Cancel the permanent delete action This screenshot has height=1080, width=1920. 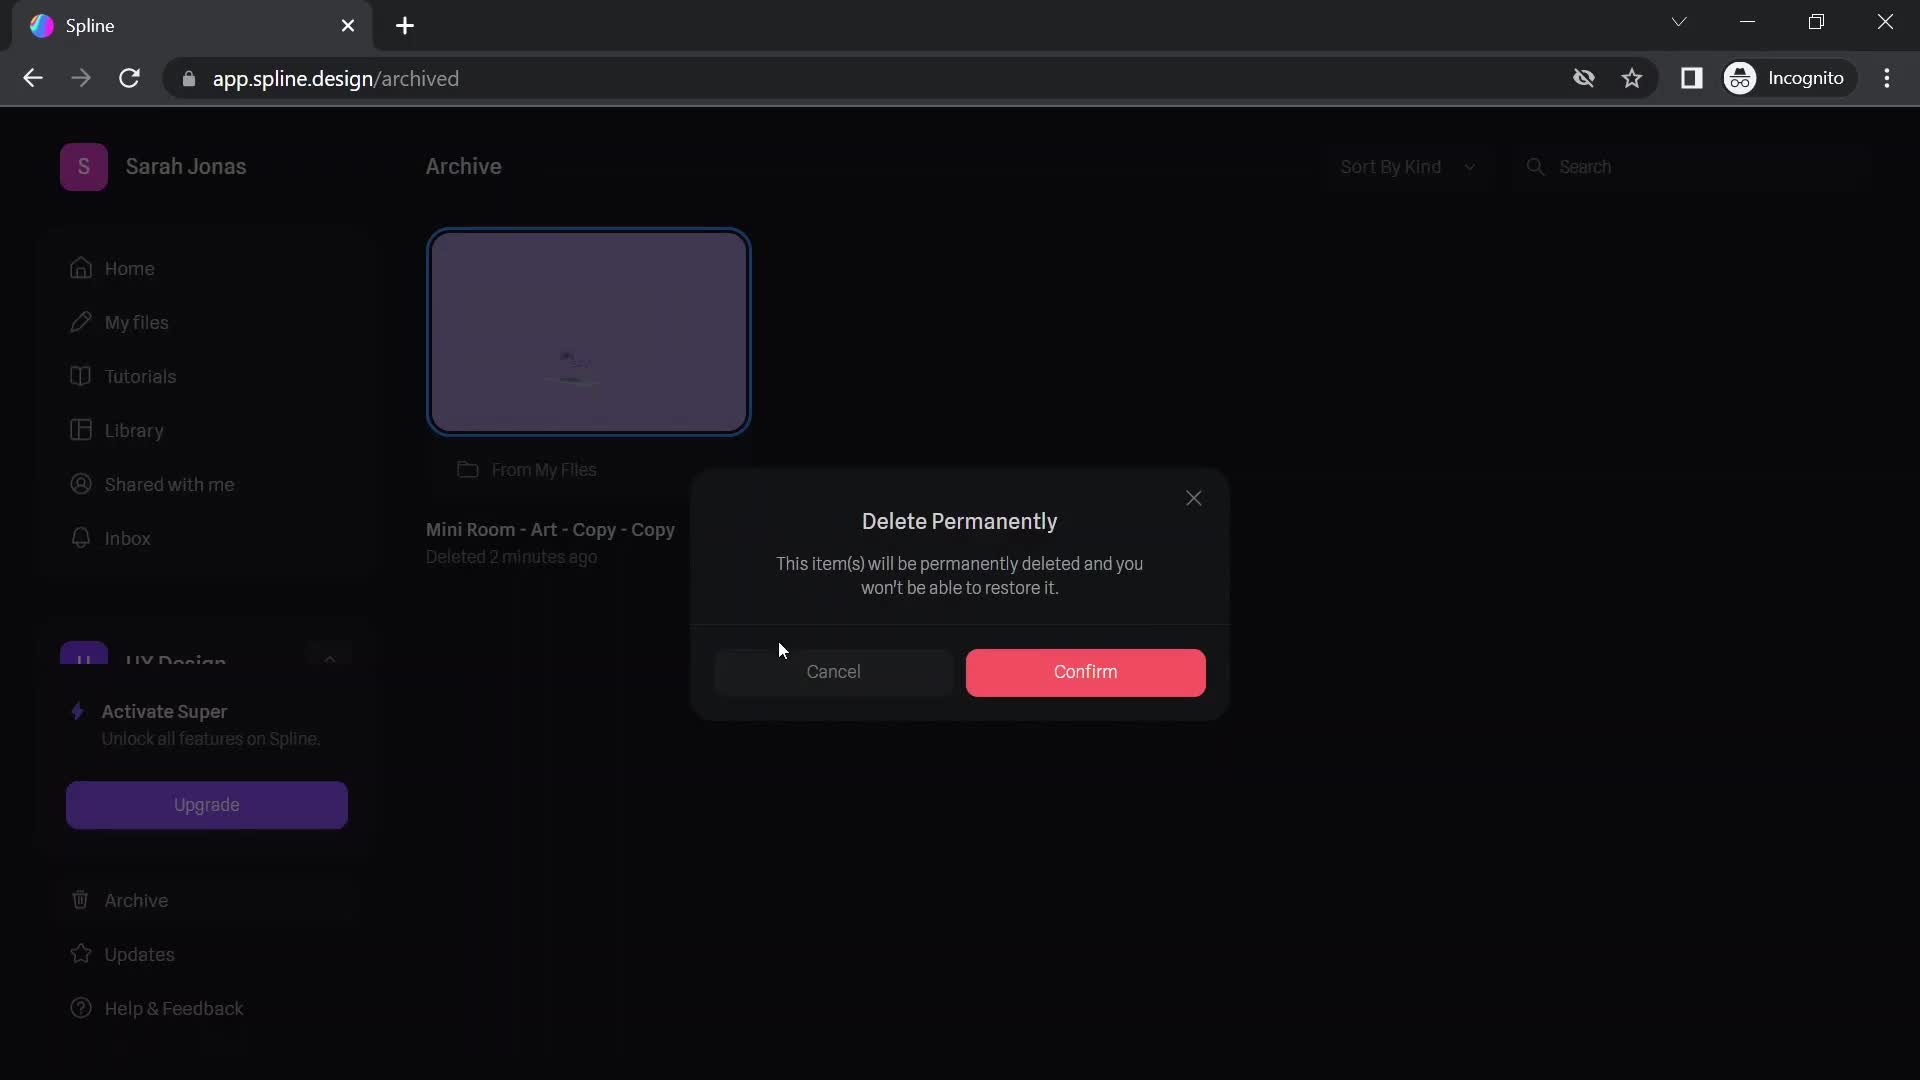(833, 671)
